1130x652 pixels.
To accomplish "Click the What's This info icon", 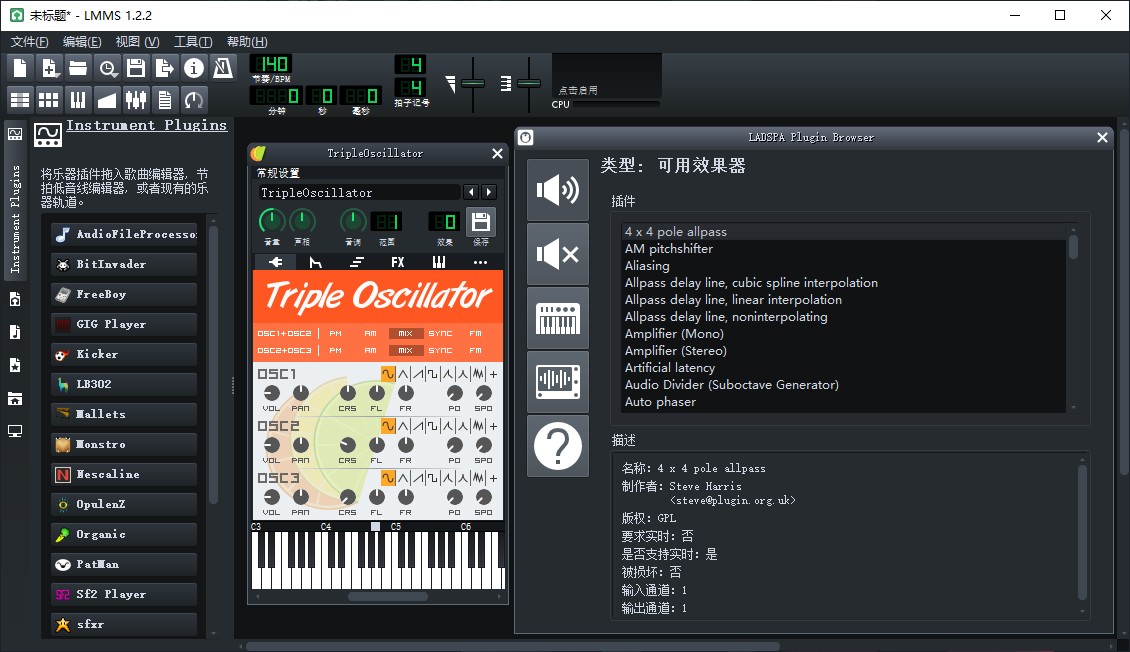I will [x=193, y=68].
